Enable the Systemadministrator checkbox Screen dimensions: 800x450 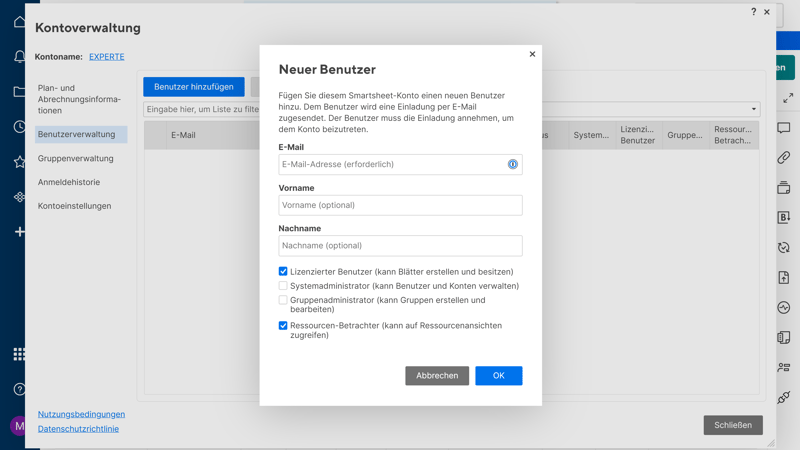coord(283,286)
